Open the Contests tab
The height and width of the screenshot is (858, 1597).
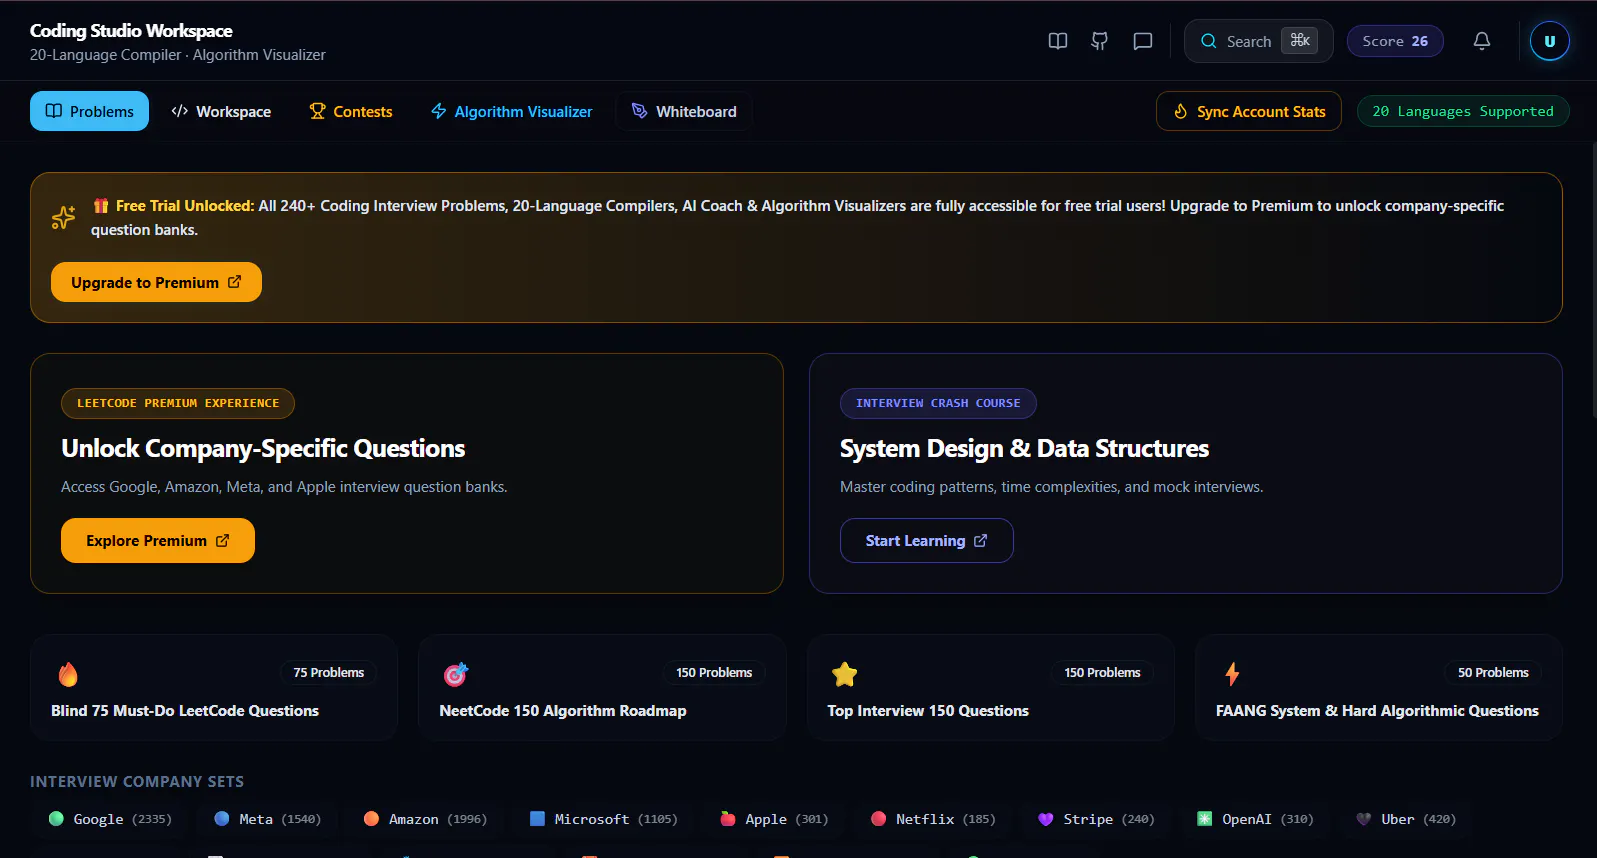coord(351,111)
